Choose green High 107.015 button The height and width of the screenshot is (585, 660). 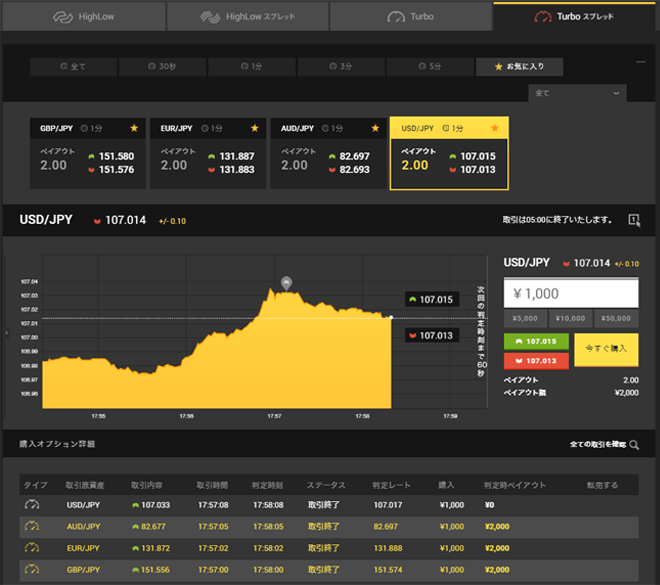(x=536, y=341)
